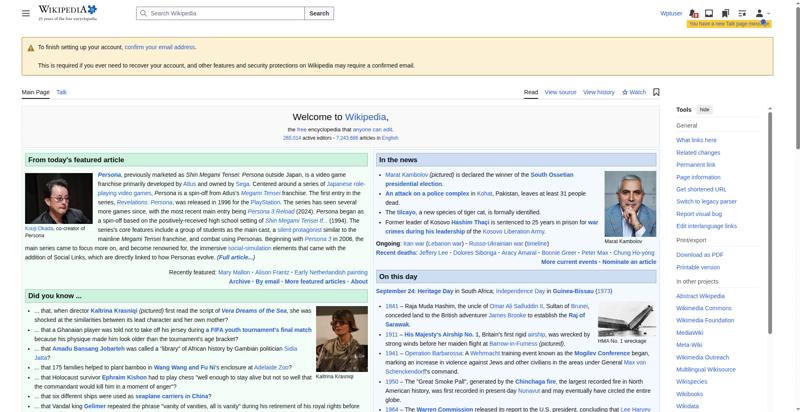Screen dimensions: 800x412
Task: Open Printable version
Action: pyautogui.click(x=697, y=267)
